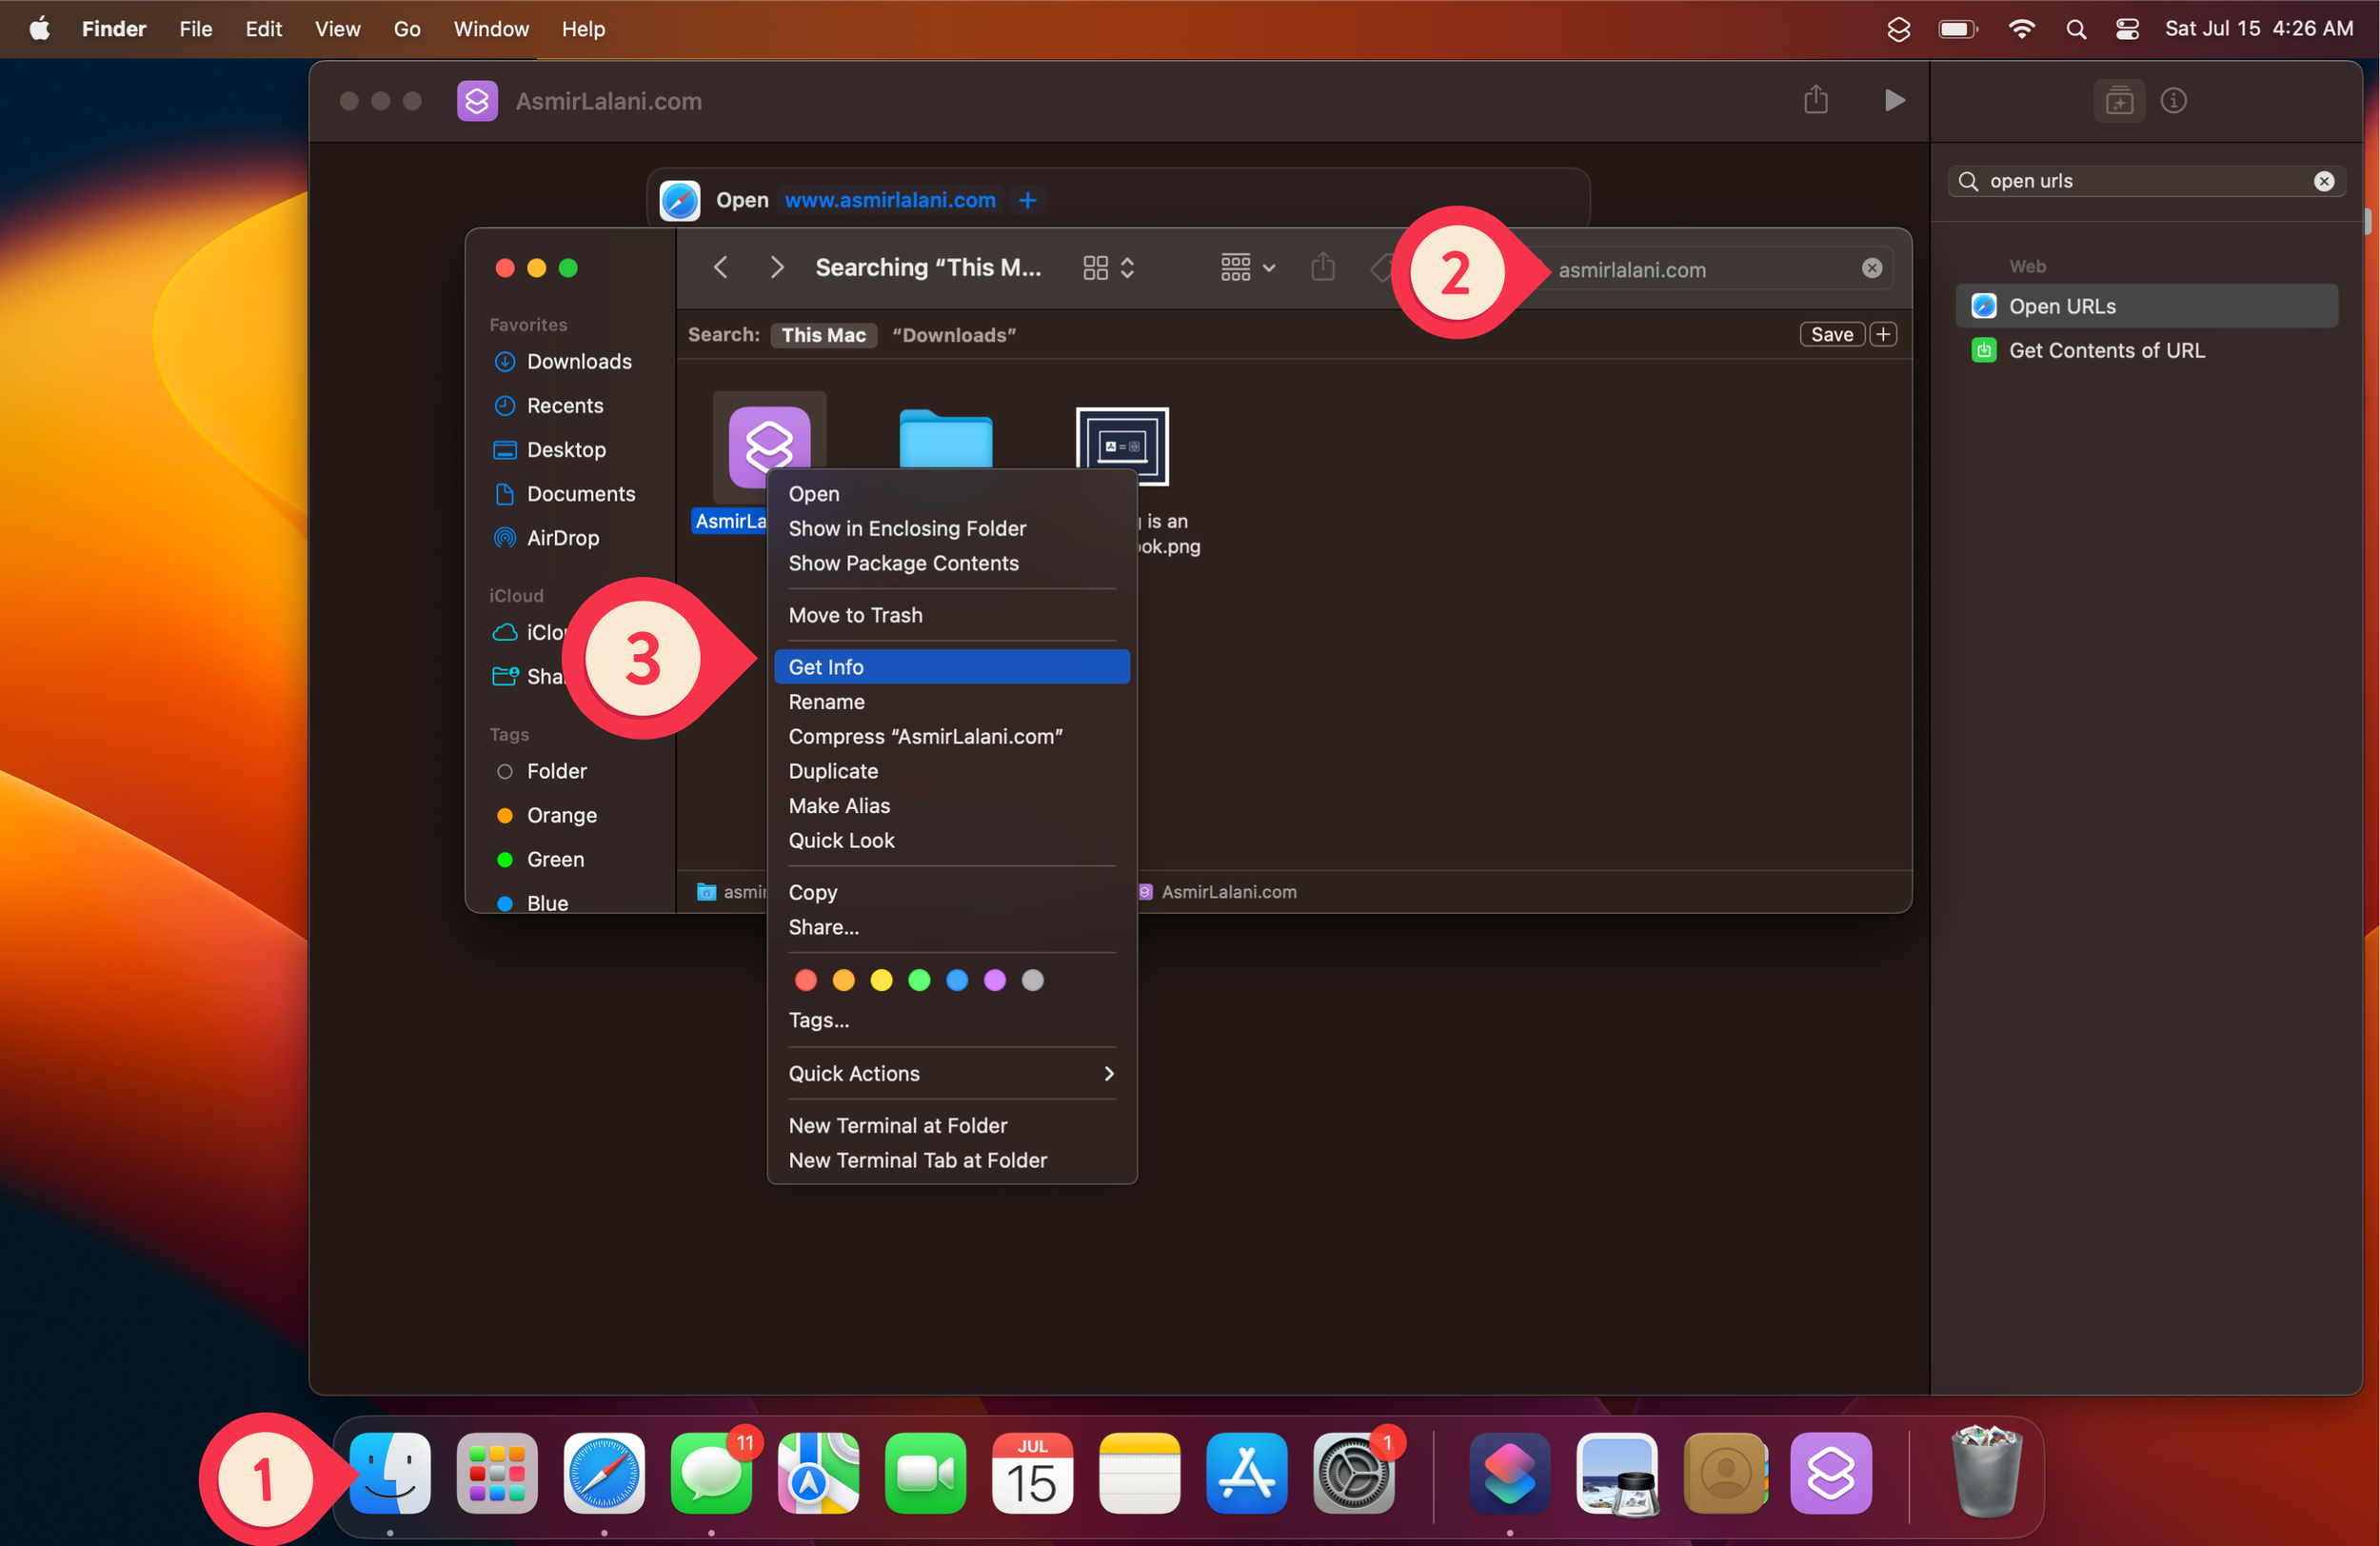2380x1546 pixels.
Task: Open the shortcut details info icon
Action: coord(2173,100)
